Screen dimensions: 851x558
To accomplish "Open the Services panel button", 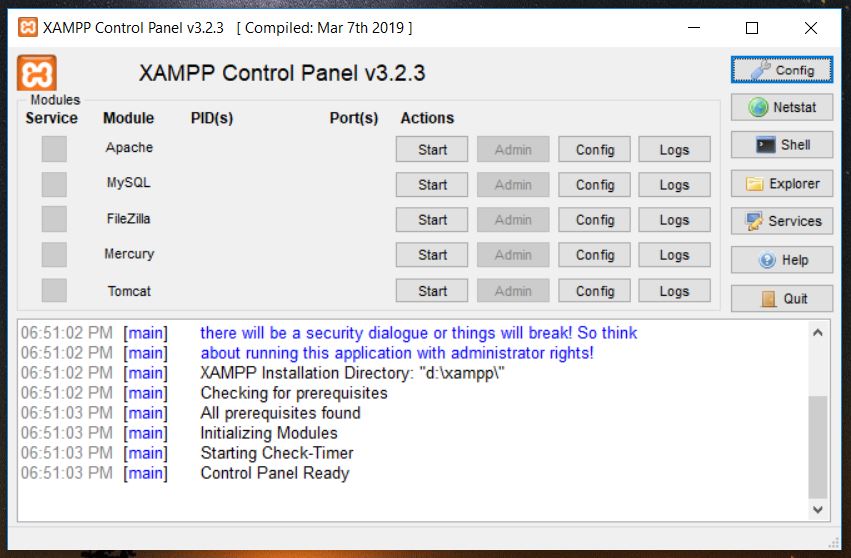I will pyautogui.click(x=782, y=221).
